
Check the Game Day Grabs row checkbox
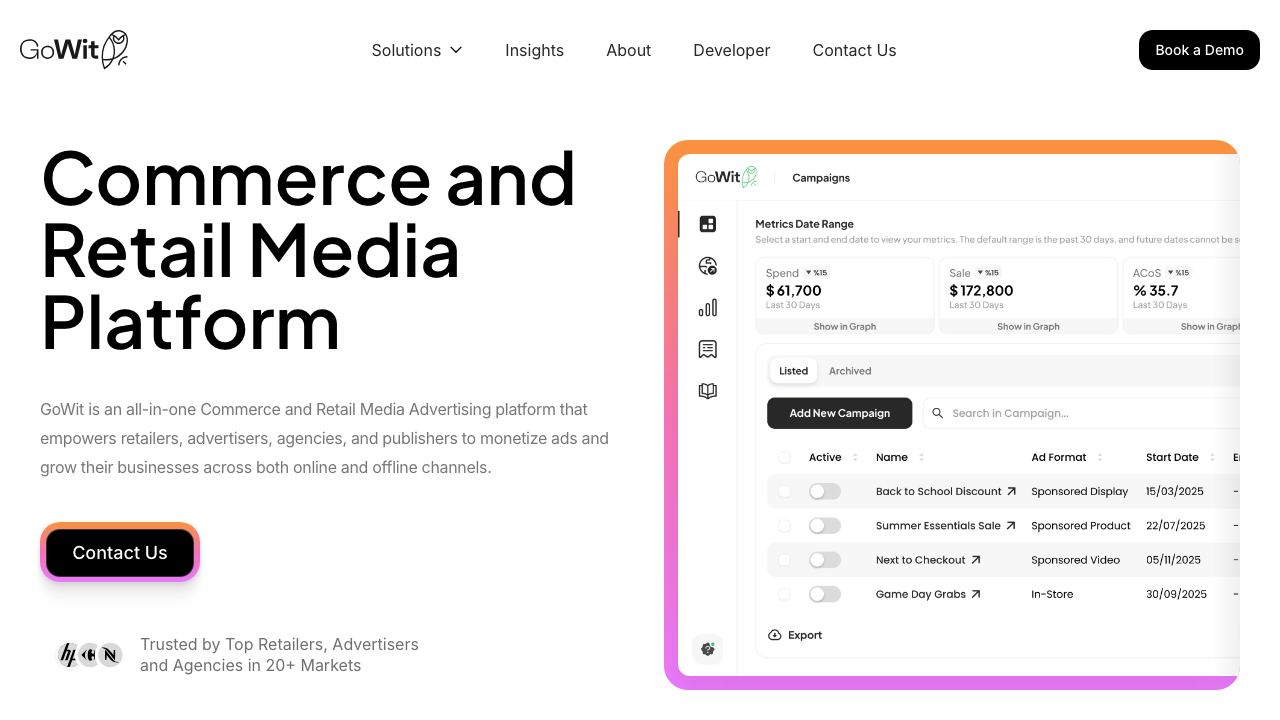coord(784,594)
